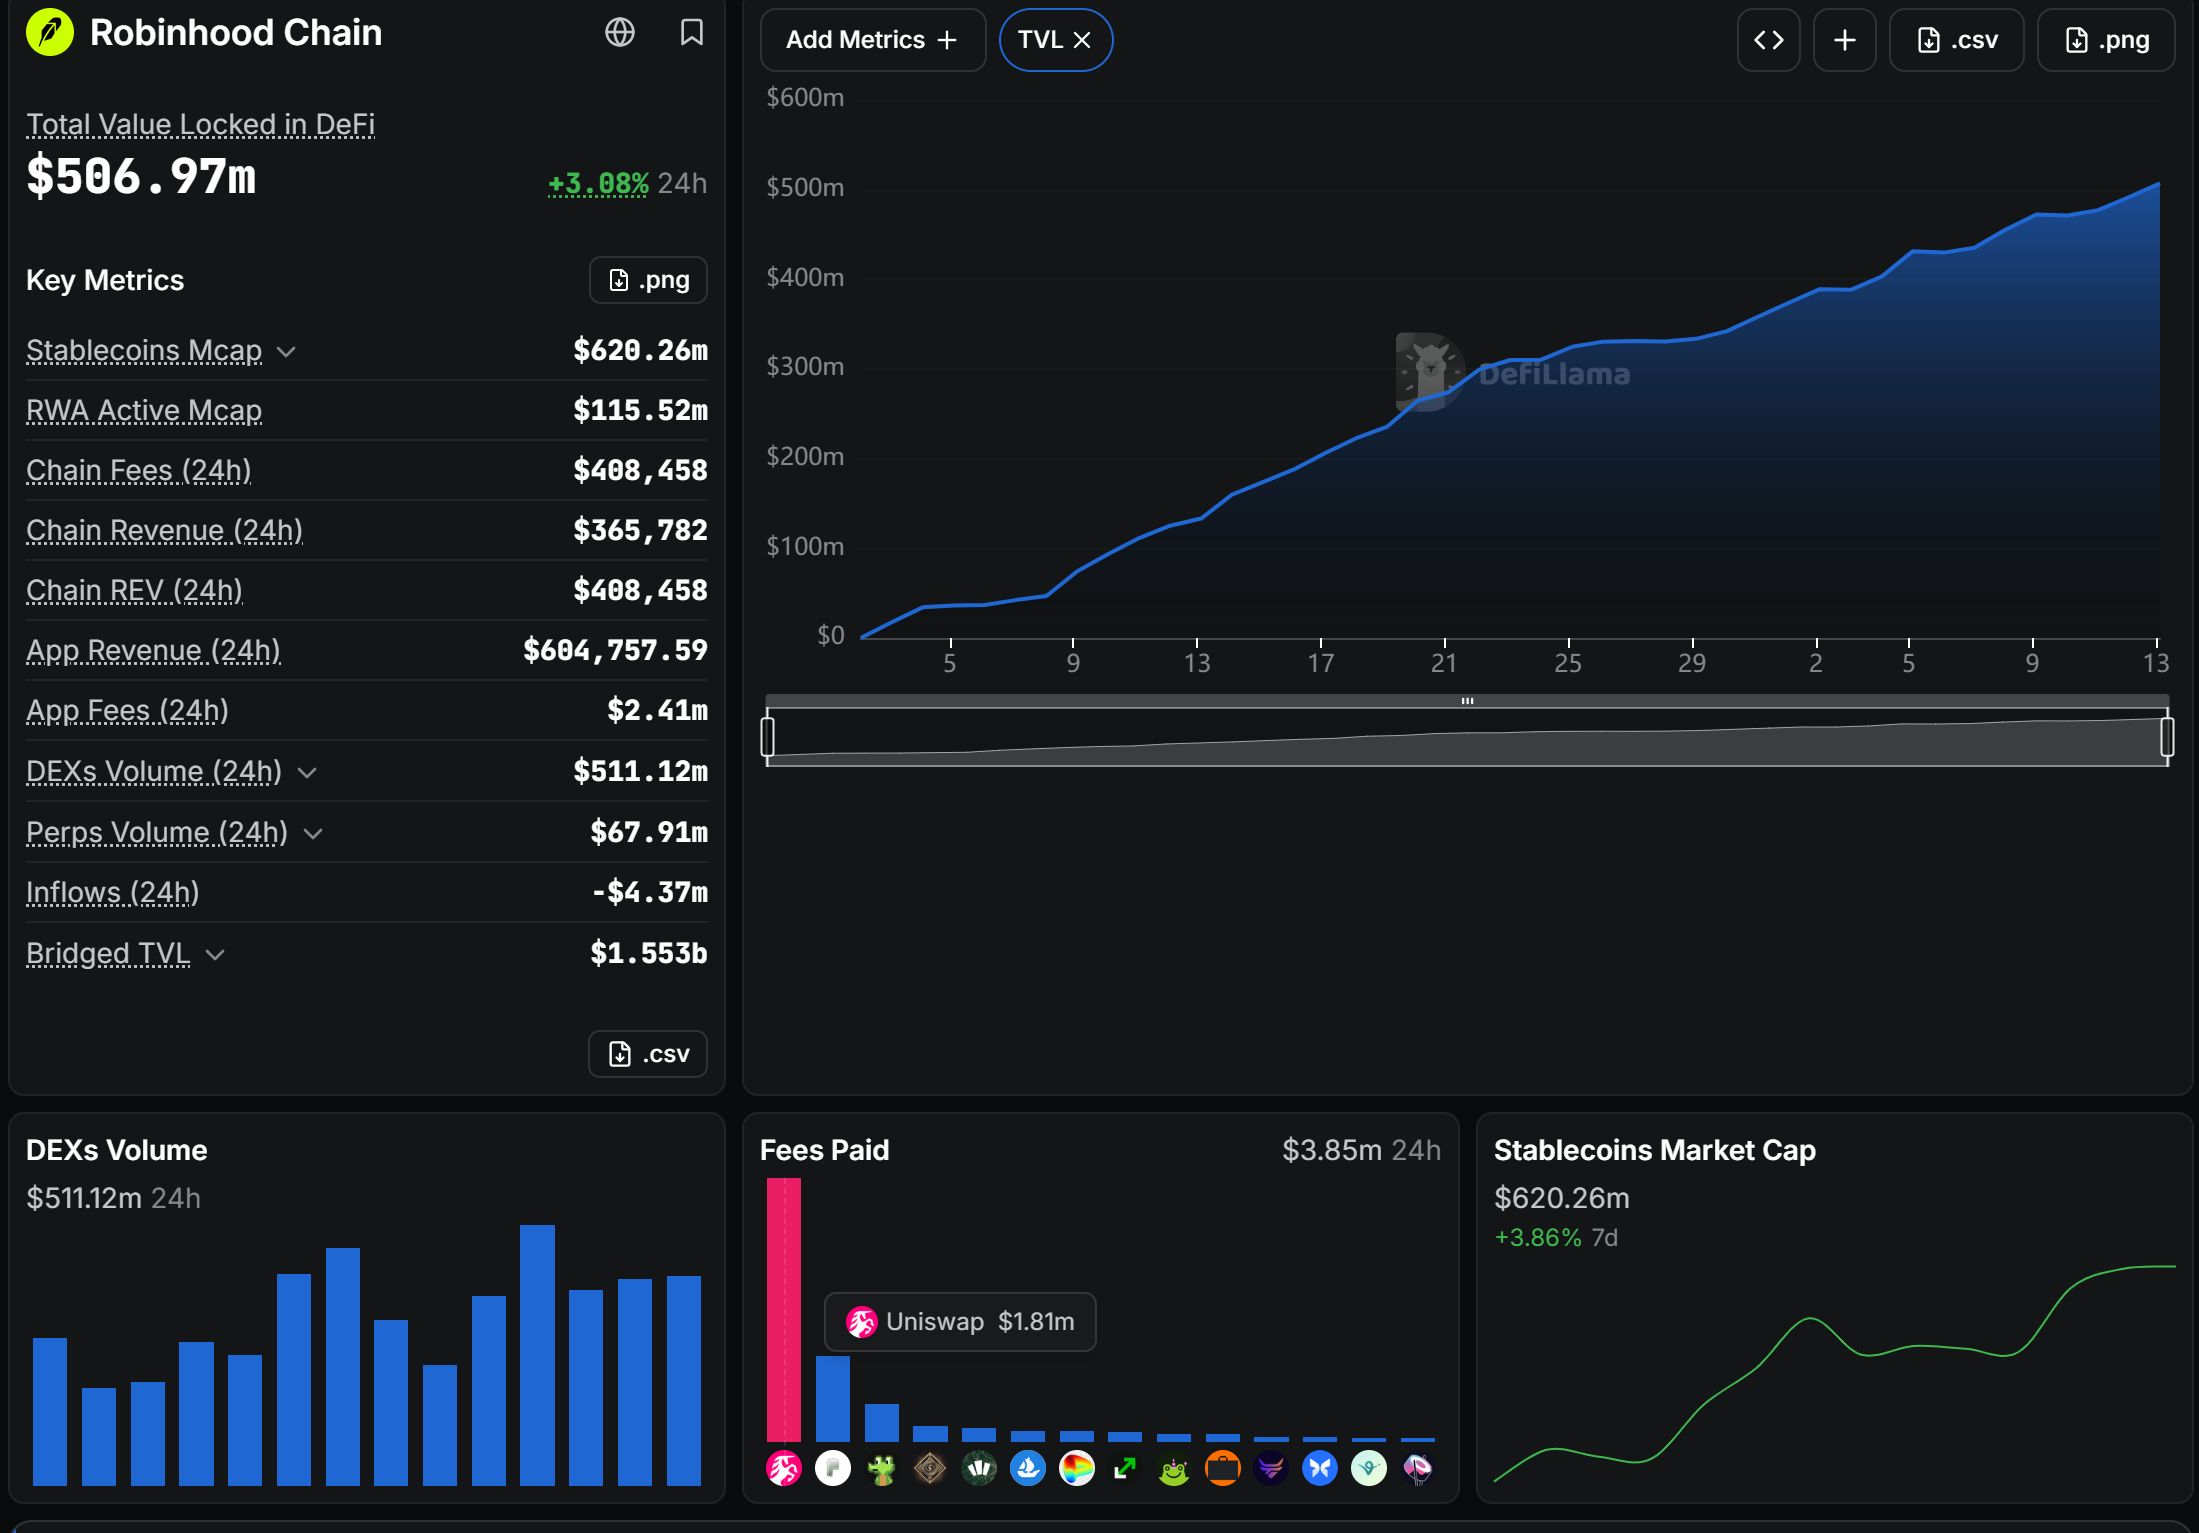Click the blue butterfly Morpho icon

click(1320, 1468)
